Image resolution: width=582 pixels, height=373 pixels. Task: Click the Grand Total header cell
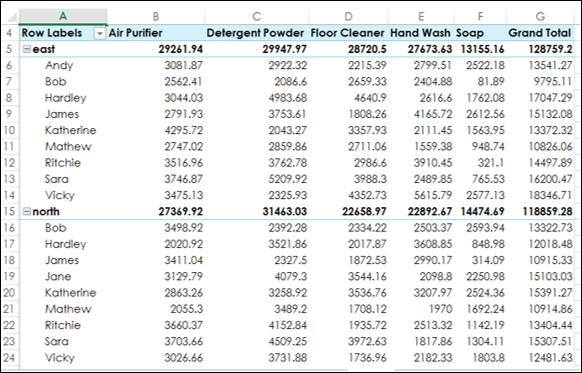click(x=540, y=33)
